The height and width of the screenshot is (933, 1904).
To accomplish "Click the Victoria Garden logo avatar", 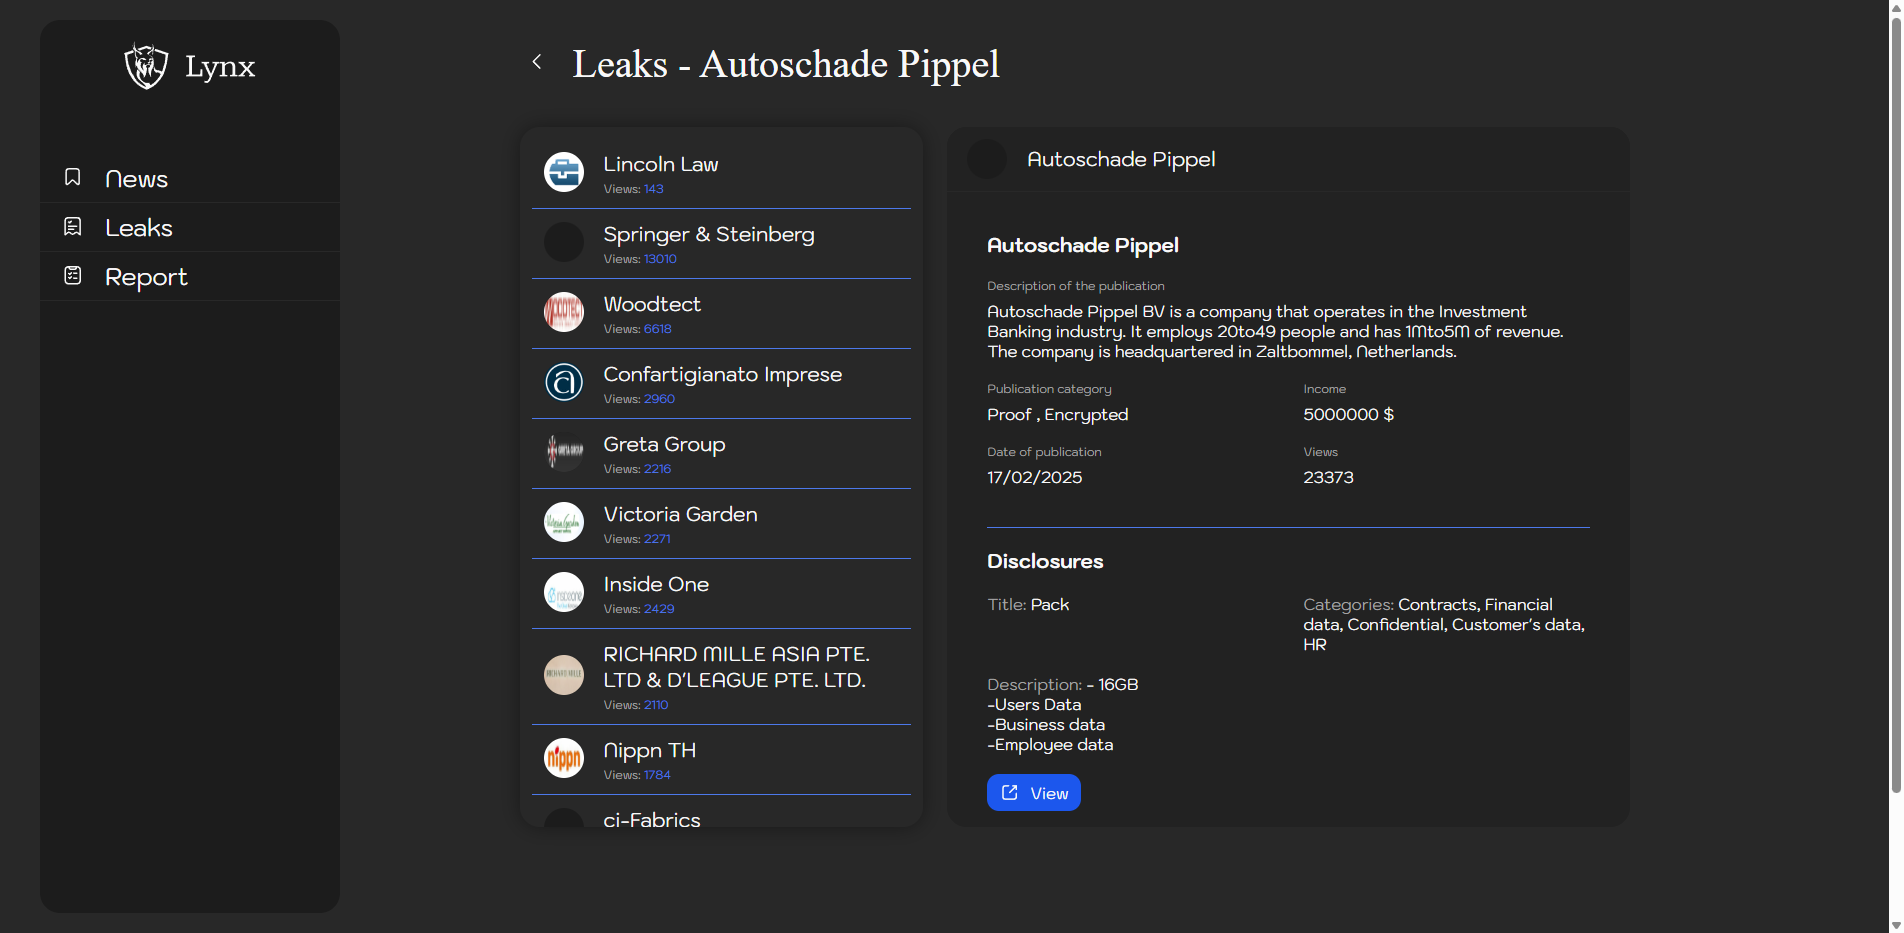I will (x=563, y=522).
